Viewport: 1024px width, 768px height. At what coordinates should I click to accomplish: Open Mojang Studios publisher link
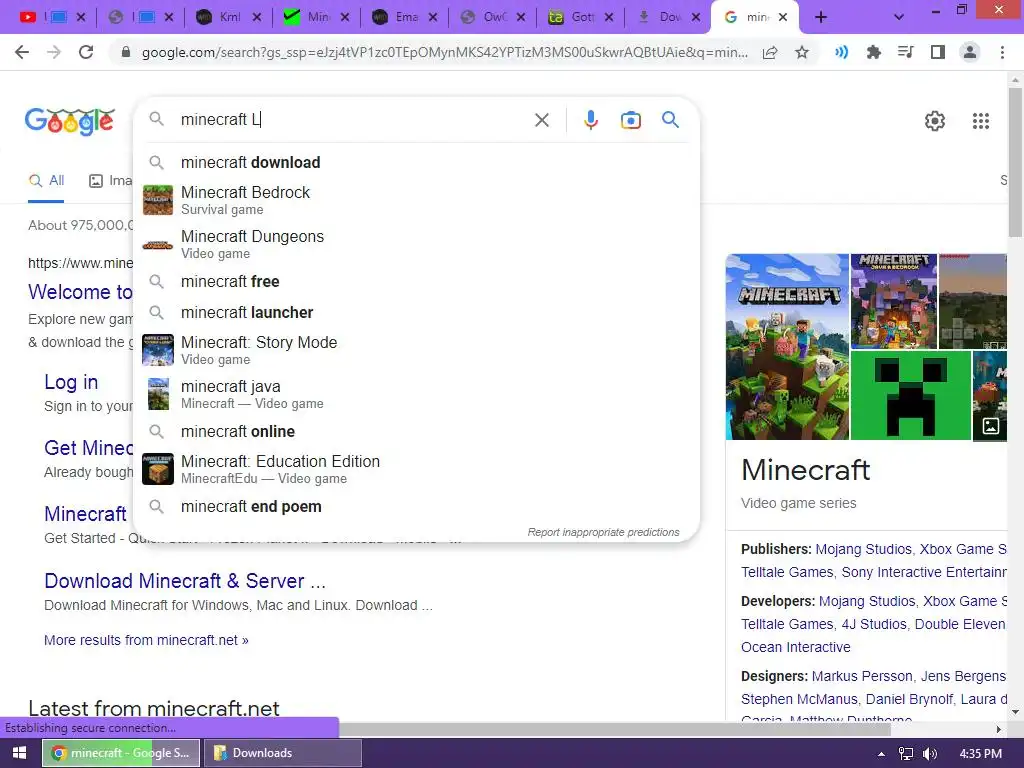click(863, 549)
